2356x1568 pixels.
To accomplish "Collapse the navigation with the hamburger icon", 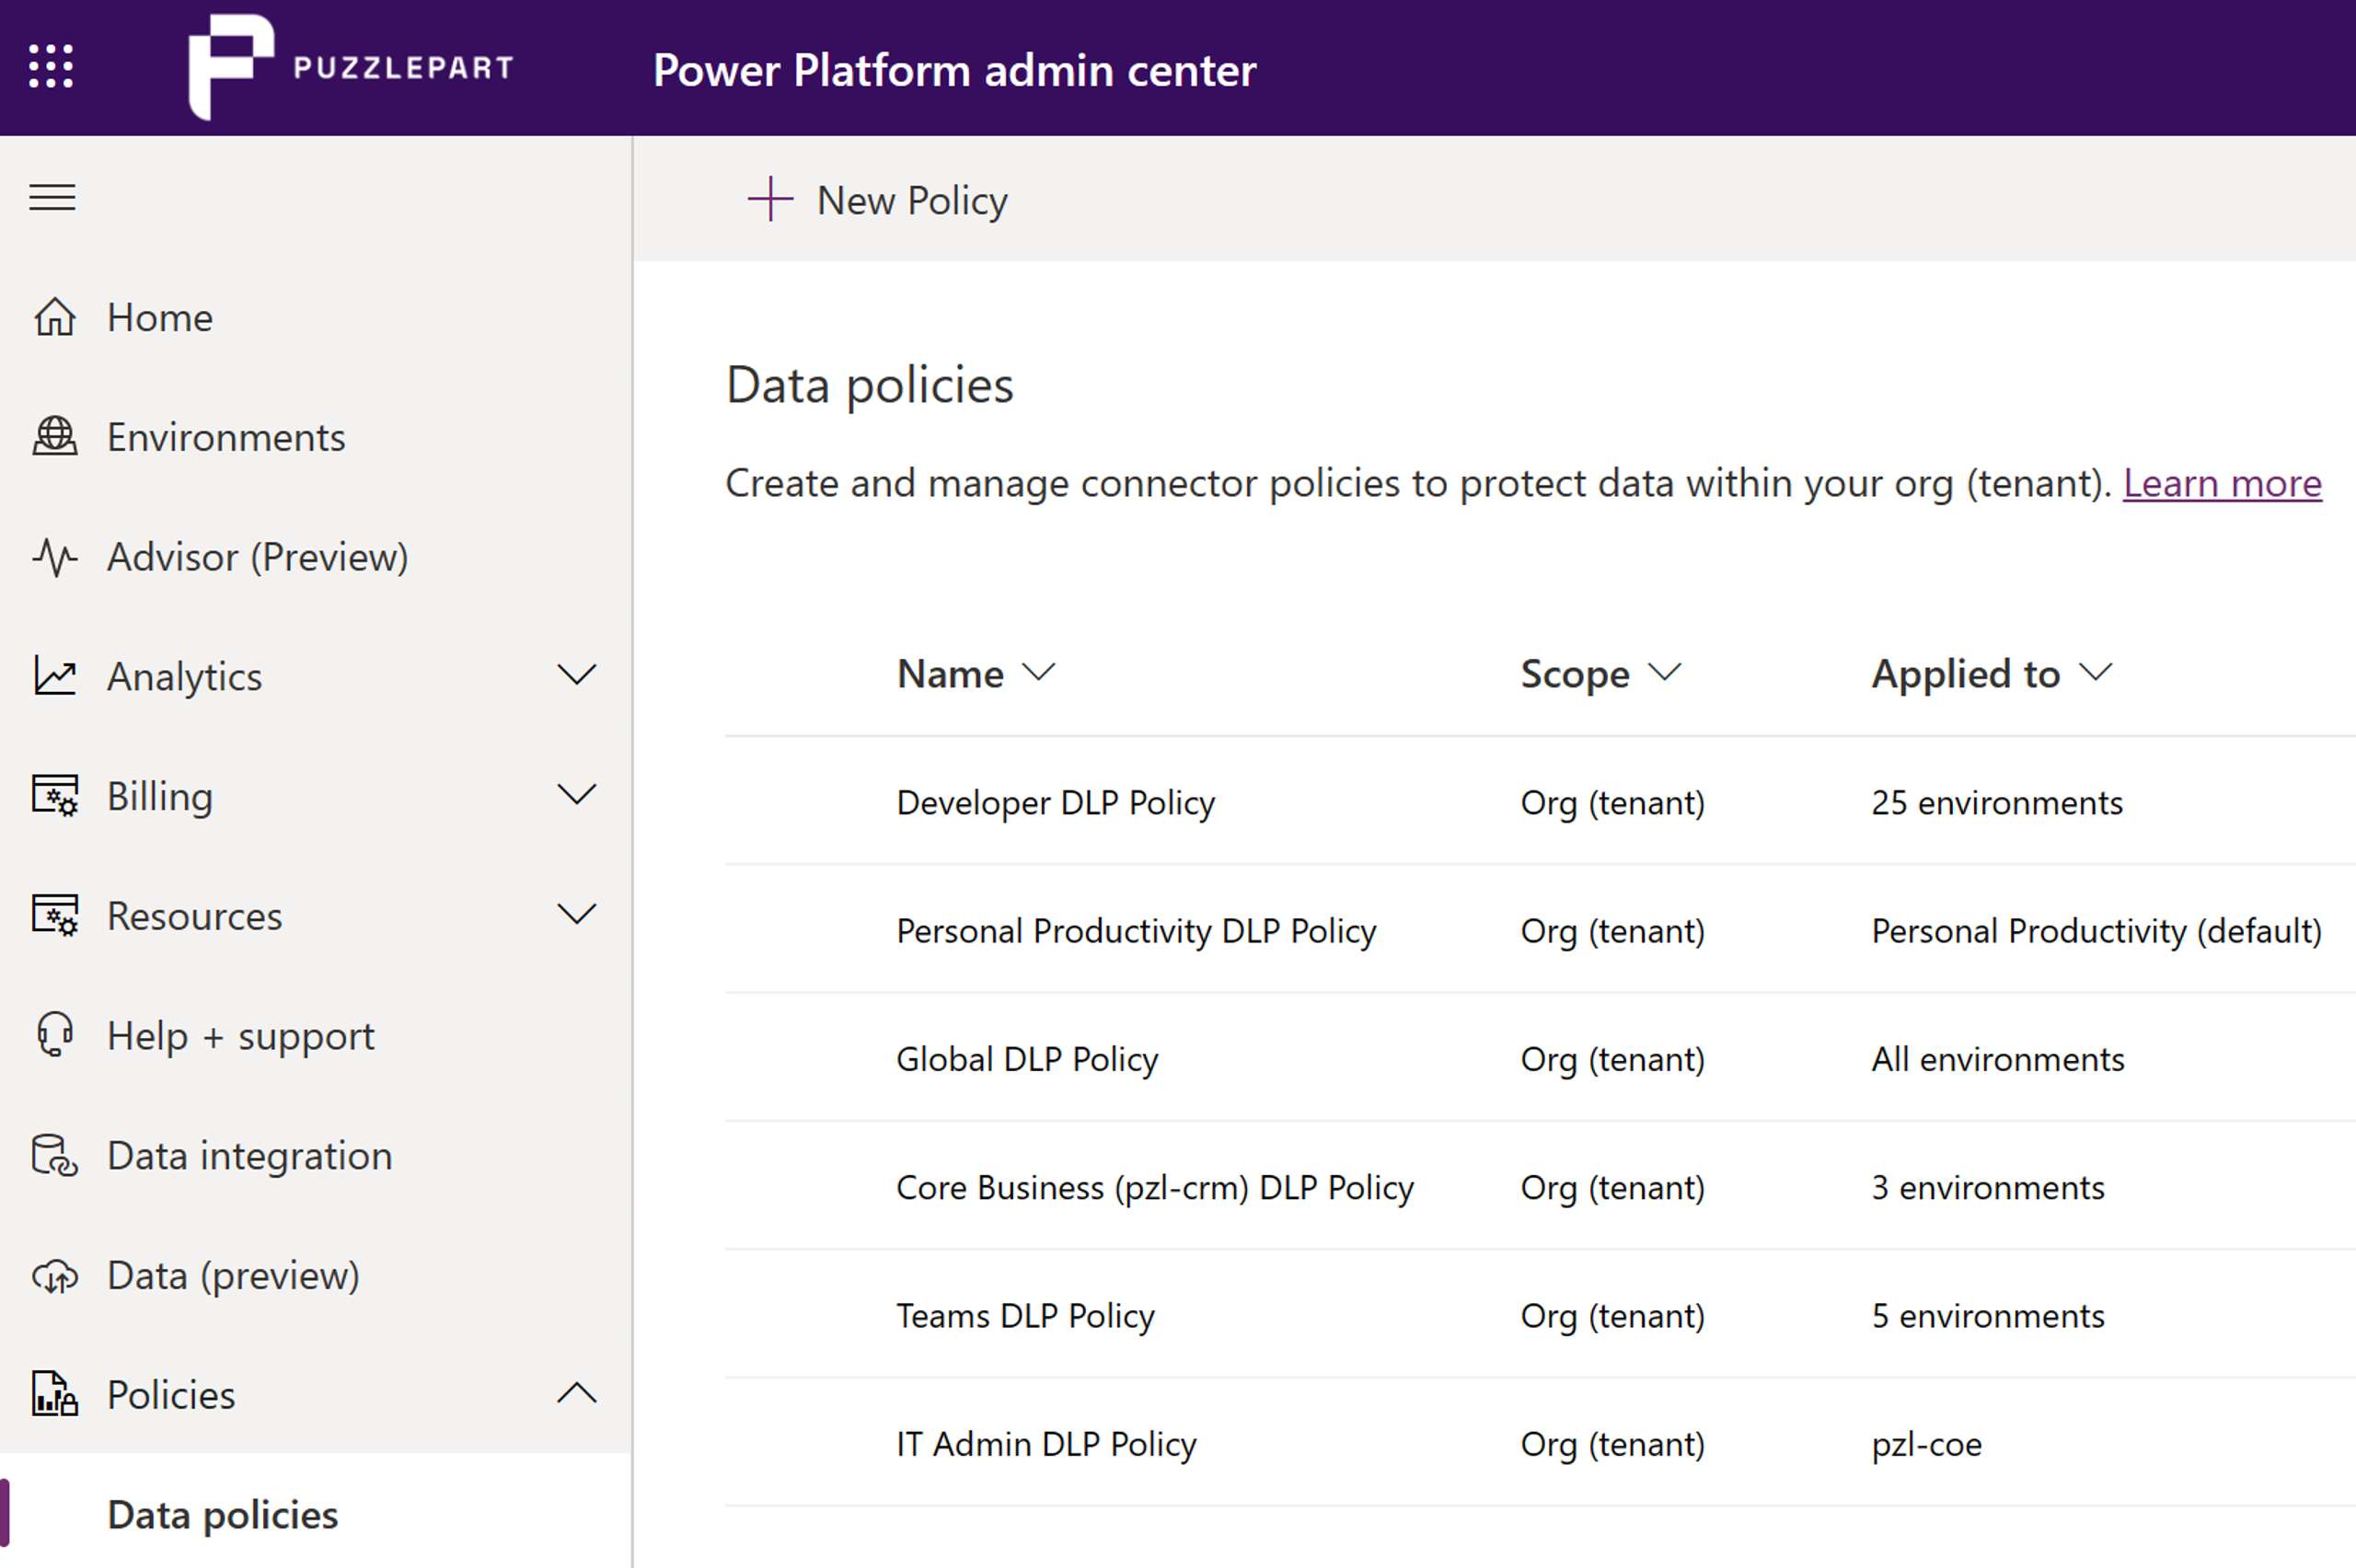I will pyautogui.click(x=52, y=197).
